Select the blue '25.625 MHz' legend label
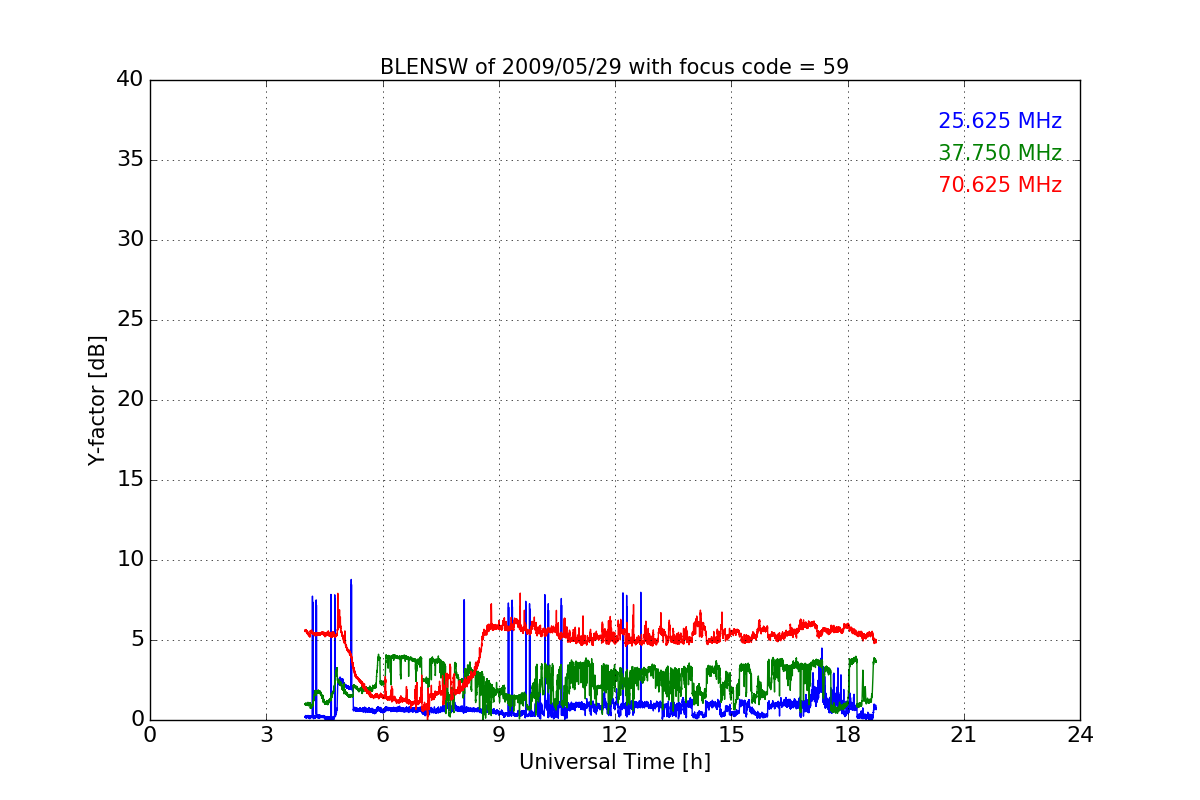1200x800 pixels. point(1000,121)
